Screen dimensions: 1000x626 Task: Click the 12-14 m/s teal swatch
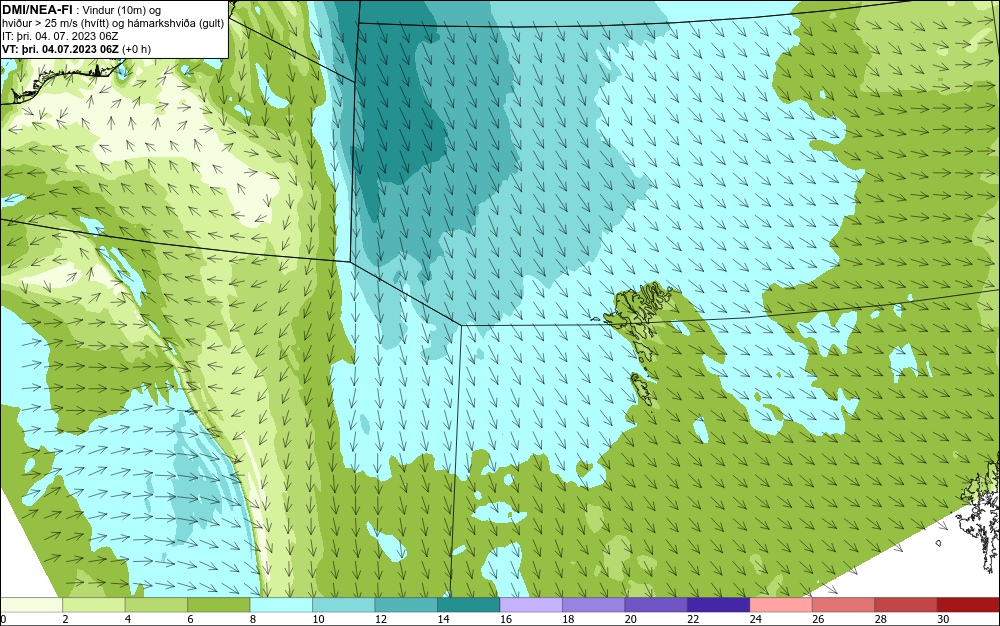[406, 605]
